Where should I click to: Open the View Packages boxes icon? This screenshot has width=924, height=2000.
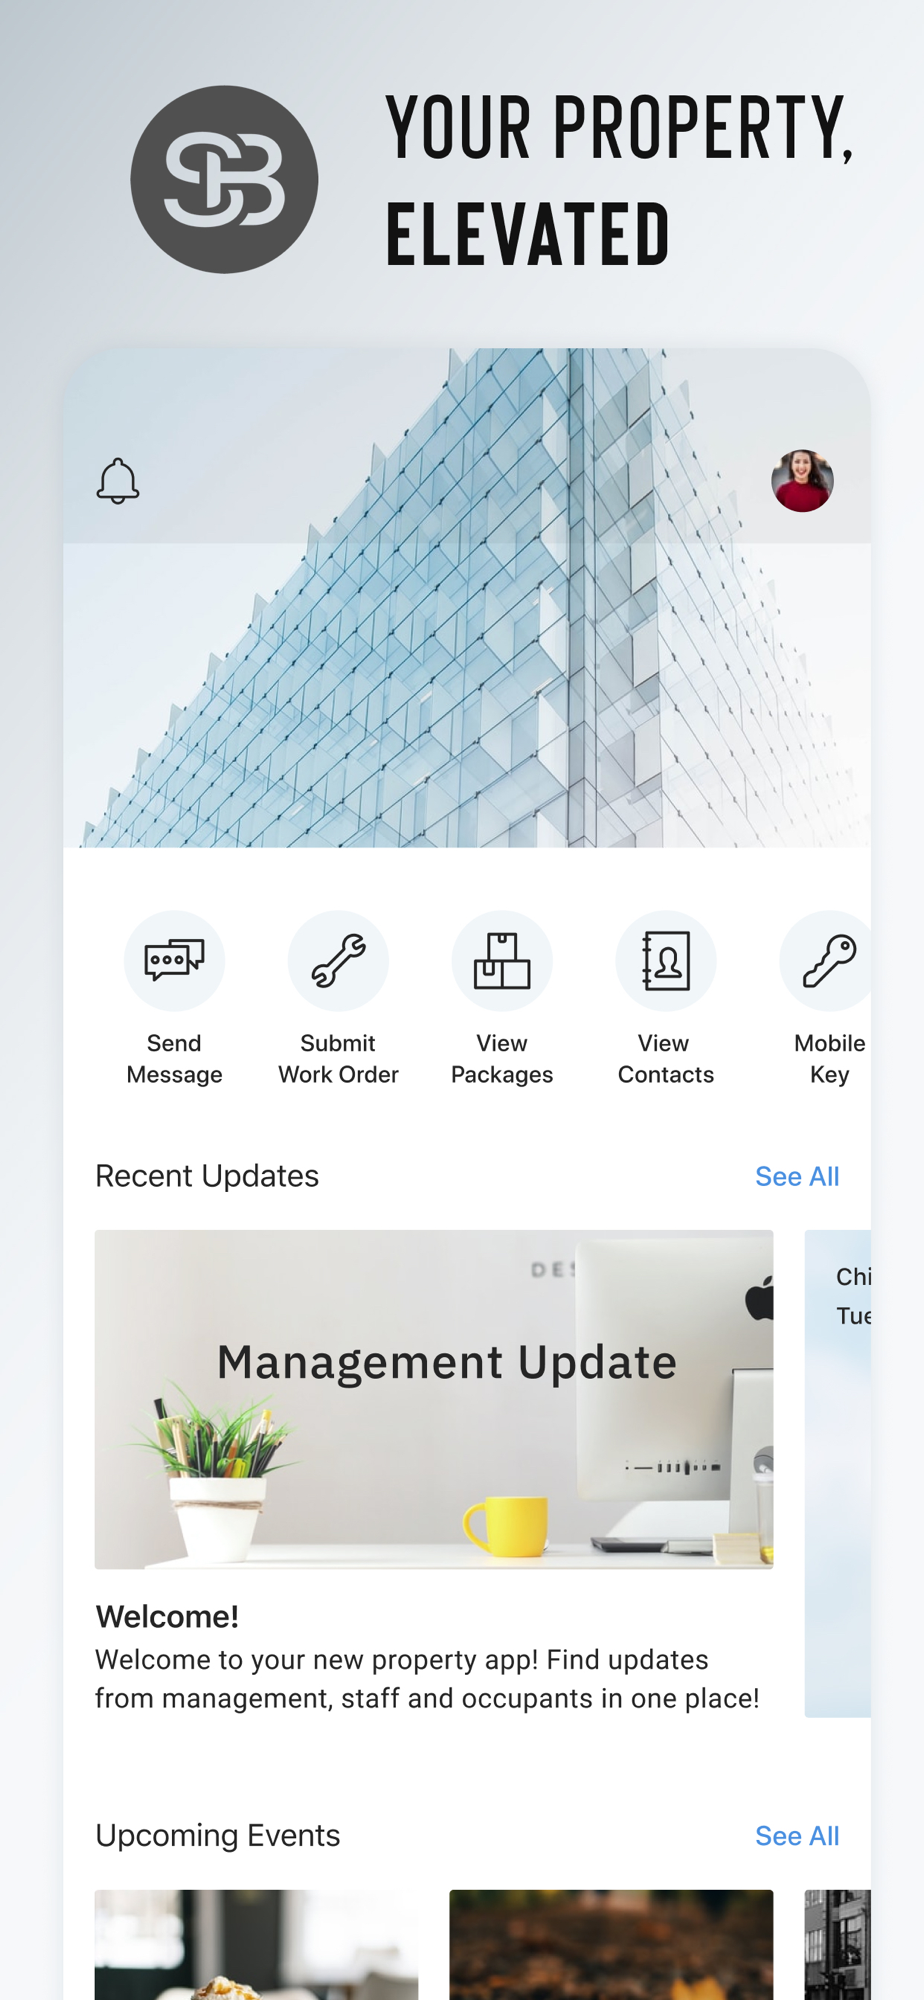tap(502, 961)
